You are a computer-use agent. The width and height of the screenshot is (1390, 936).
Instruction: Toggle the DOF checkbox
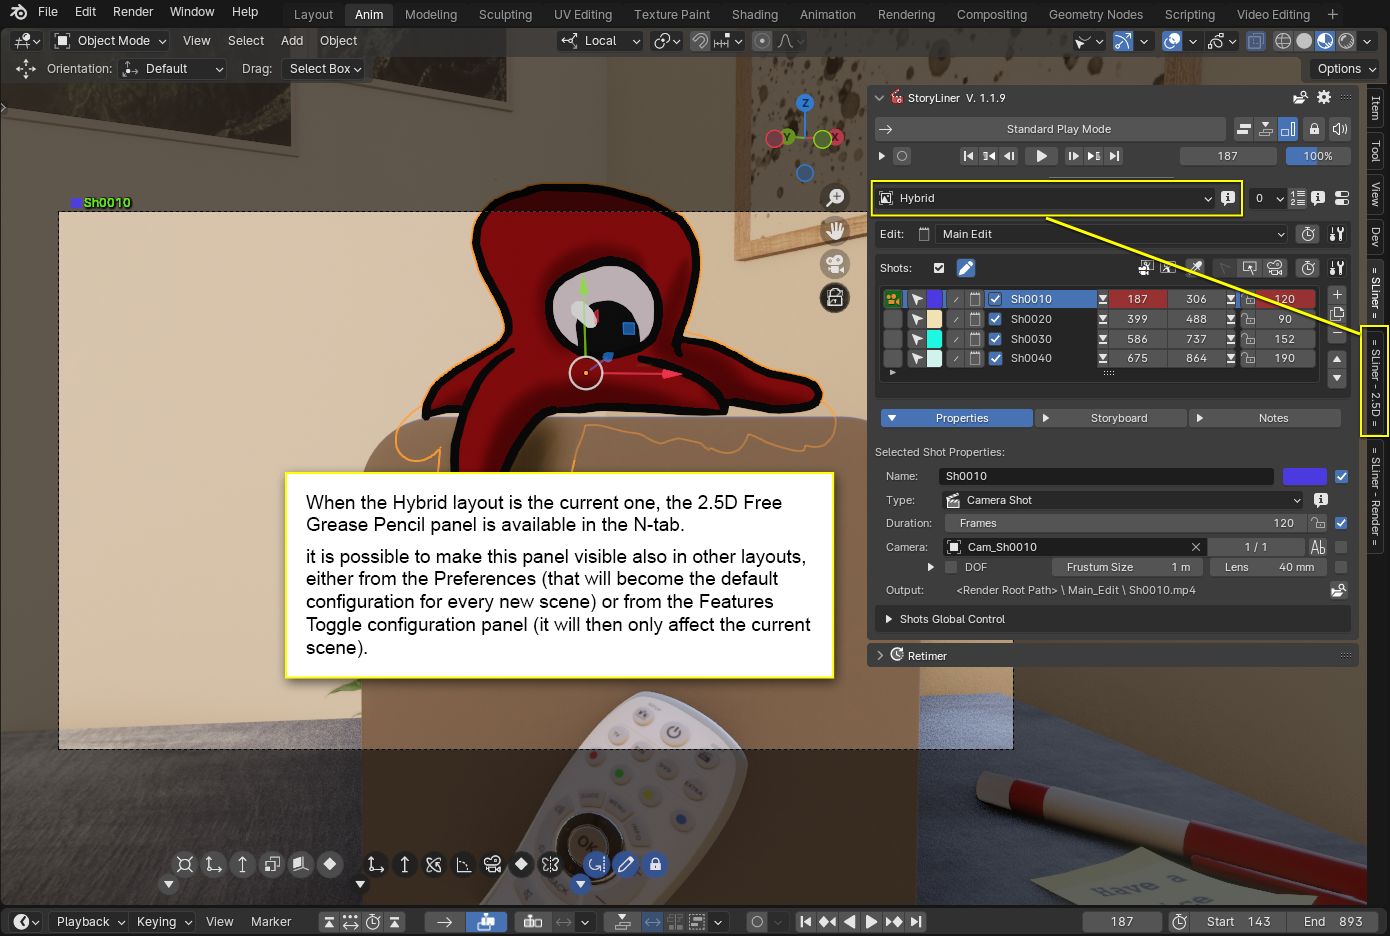coord(951,567)
